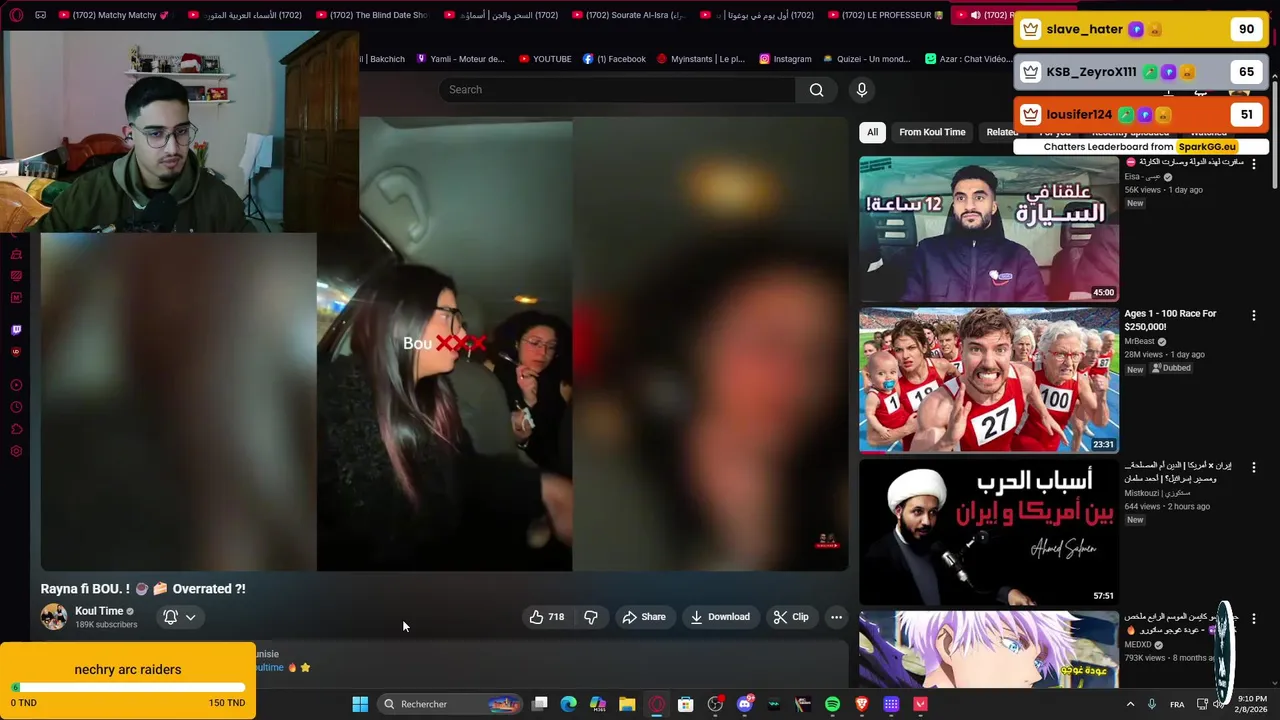The image size is (1280, 720).
Task: Select the All filter chip
Action: [872, 132]
